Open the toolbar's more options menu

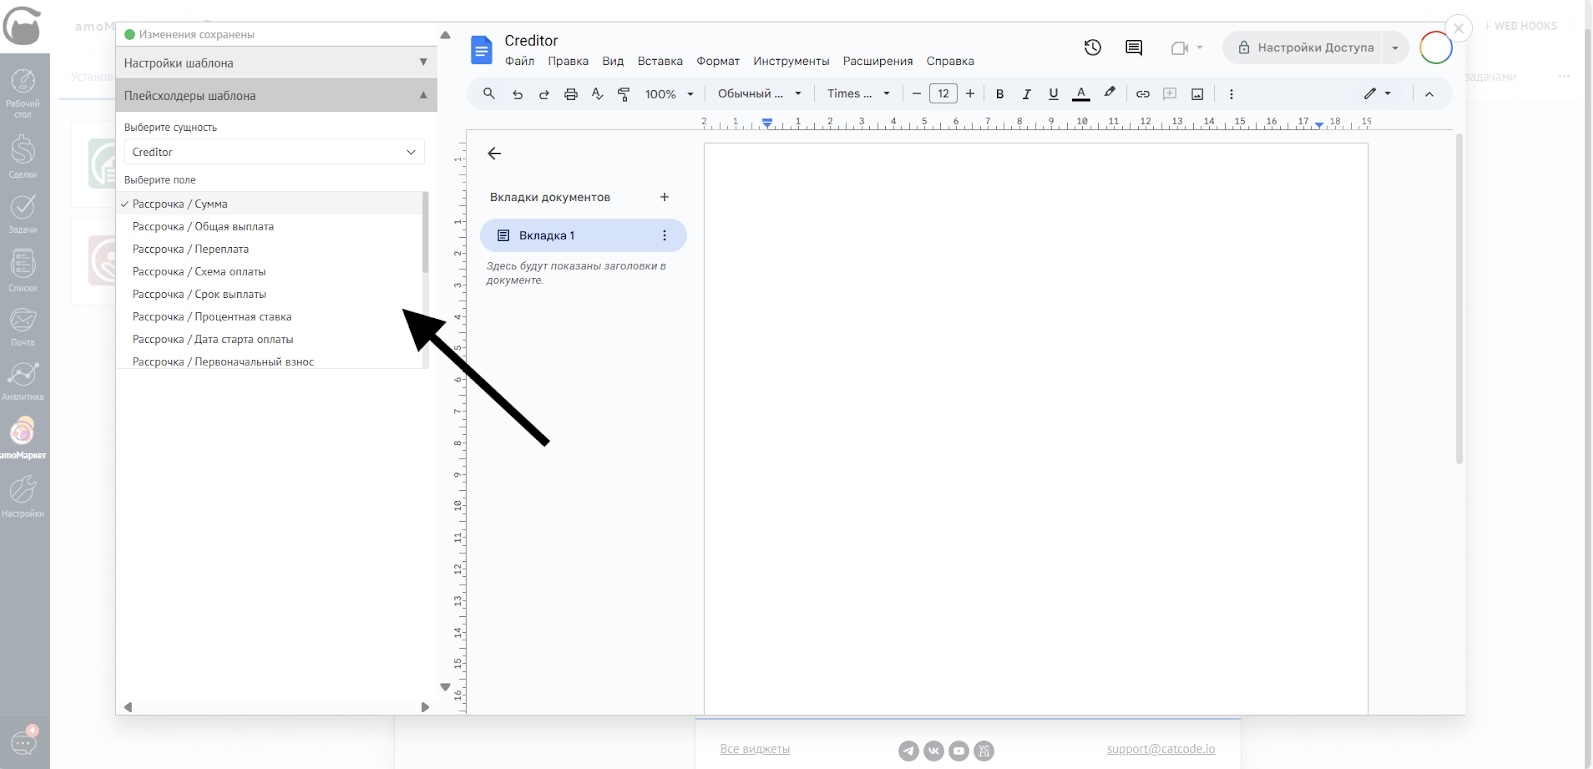pyautogui.click(x=1231, y=94)
